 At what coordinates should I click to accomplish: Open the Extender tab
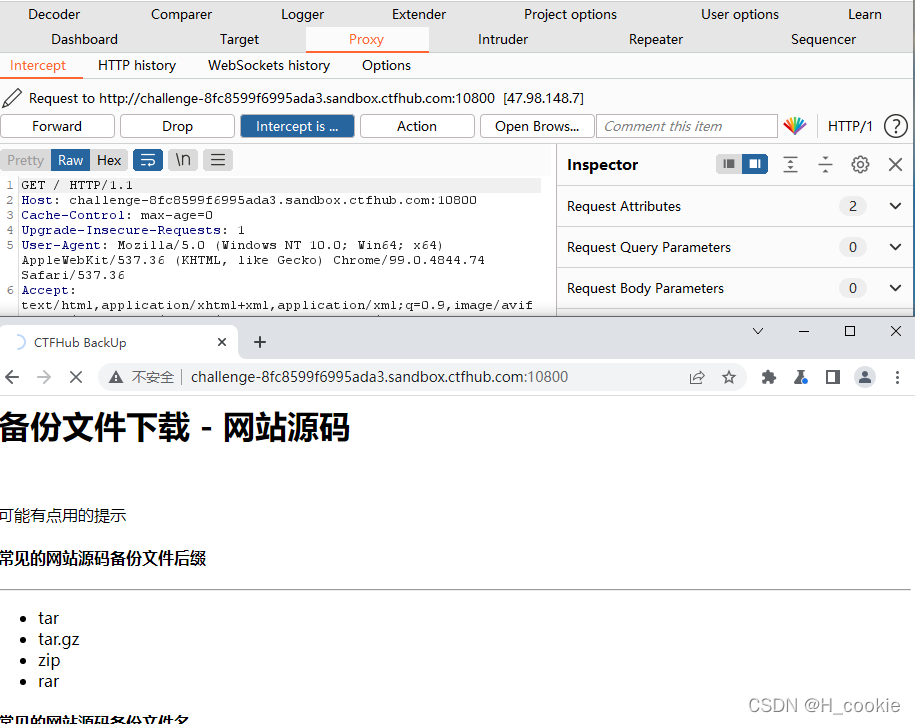click(x=418, y=14)
